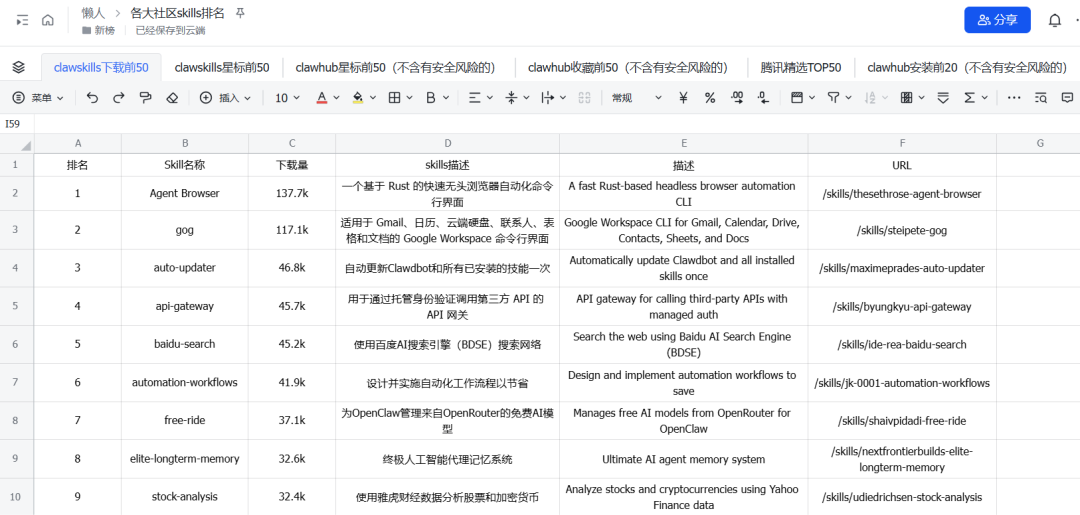Expand the 插入 insert dropdown

click(227, 98)
